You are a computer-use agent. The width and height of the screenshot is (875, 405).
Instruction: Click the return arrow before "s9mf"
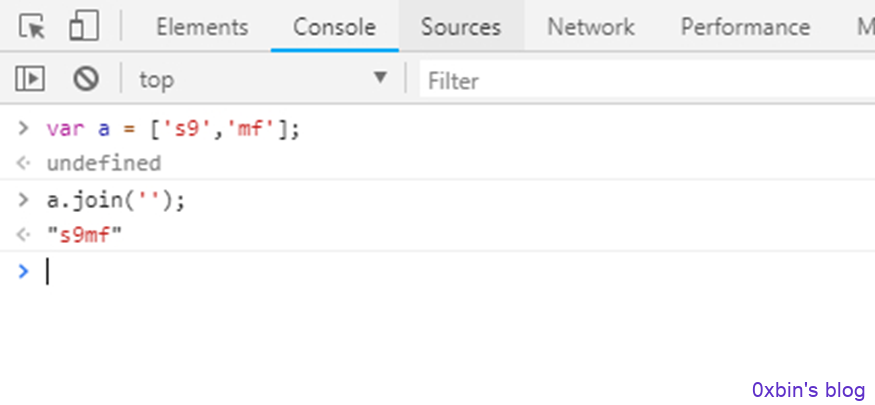pyautogui.click(x=23, y=235)
